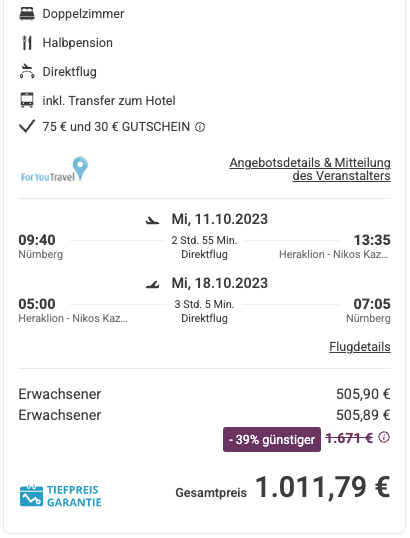The height and width of the screenshot is (538, 410).
Task: Select the Mi, 18.10.2023 return date
Action: 220,283
